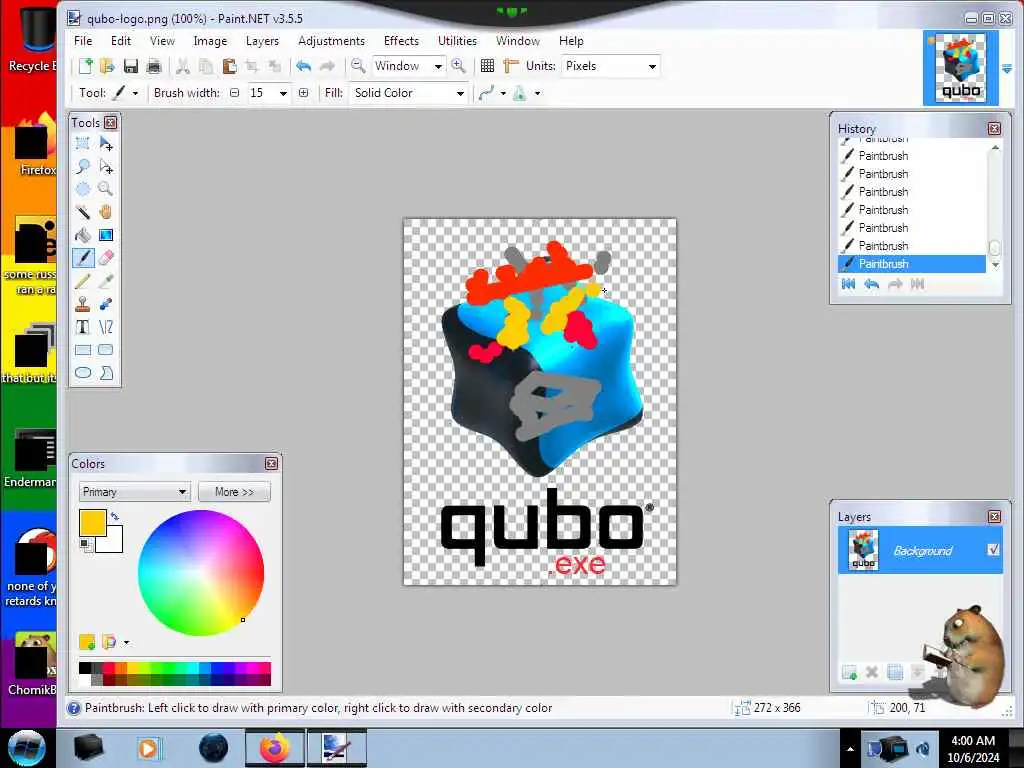Select the Color Picker eyedropper tool
This screenshot has width=1024, height=768.
106,281
